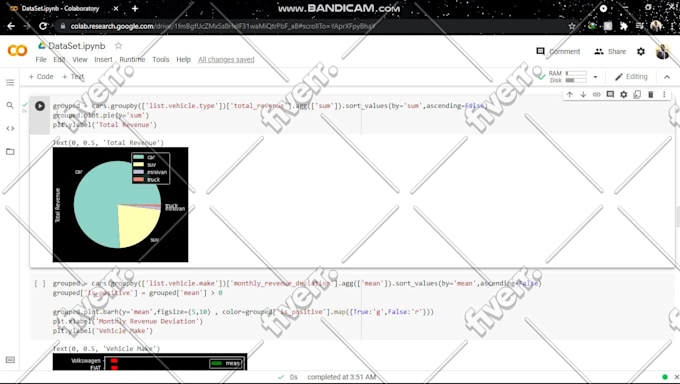
Task: Click the Volkswagen bar chart output
Action: tap(150, 362)
